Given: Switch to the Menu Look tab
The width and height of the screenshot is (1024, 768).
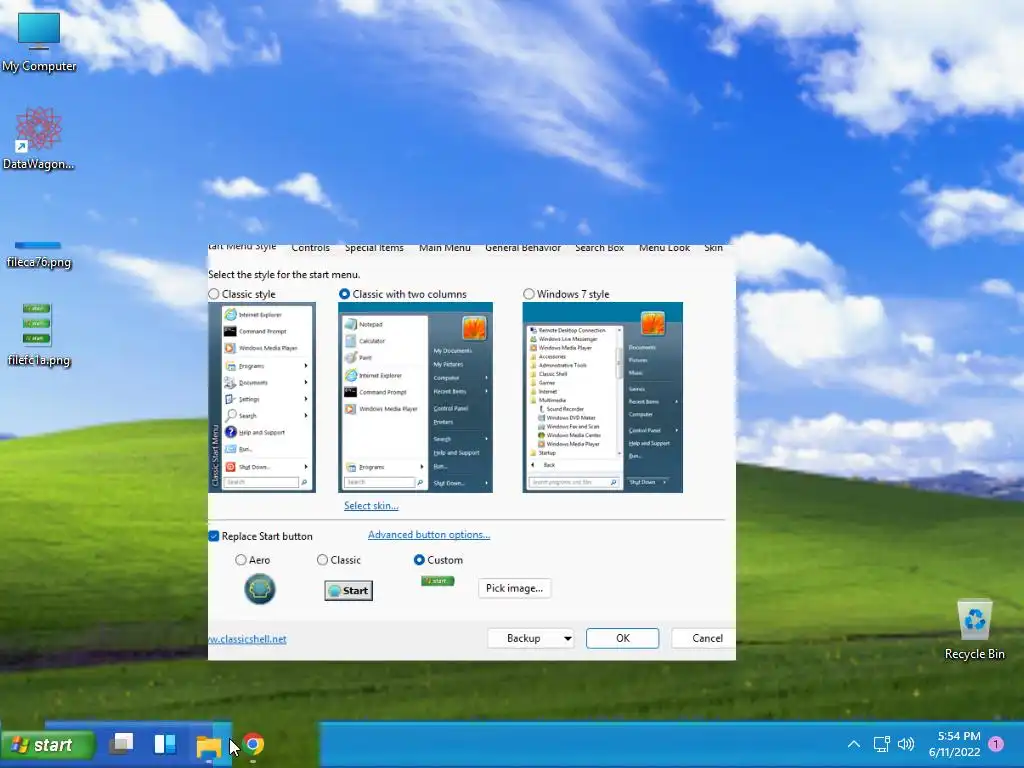Looking at the screenshot, I should click(664, 248).
